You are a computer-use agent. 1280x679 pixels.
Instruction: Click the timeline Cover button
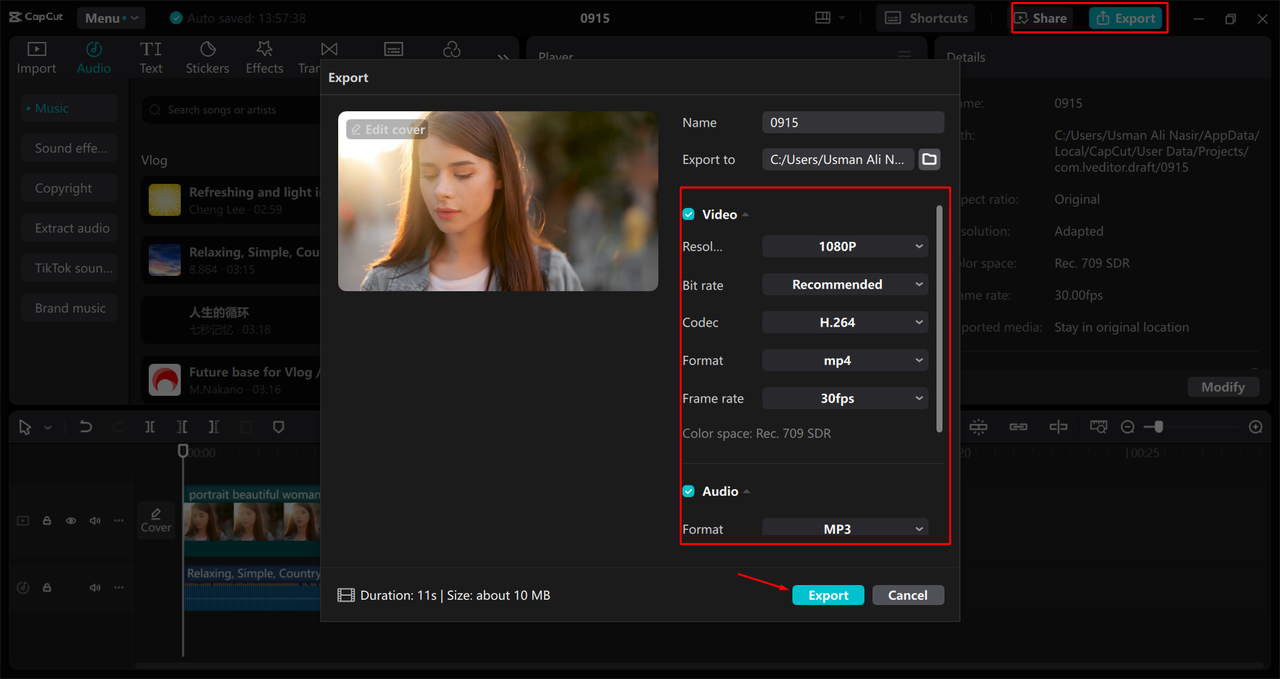coord(156,520)
